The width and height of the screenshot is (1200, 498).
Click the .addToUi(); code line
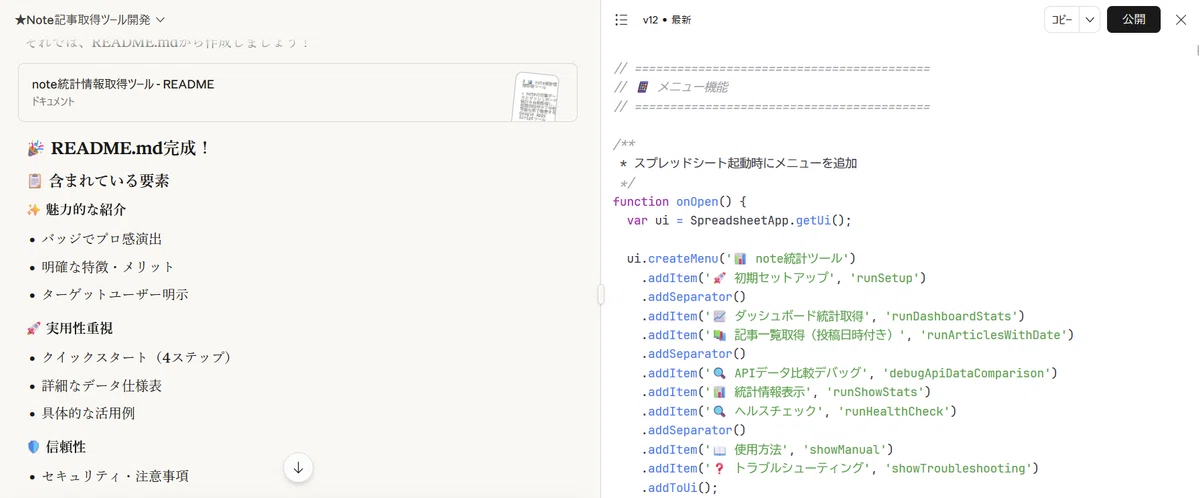[680, 488]
